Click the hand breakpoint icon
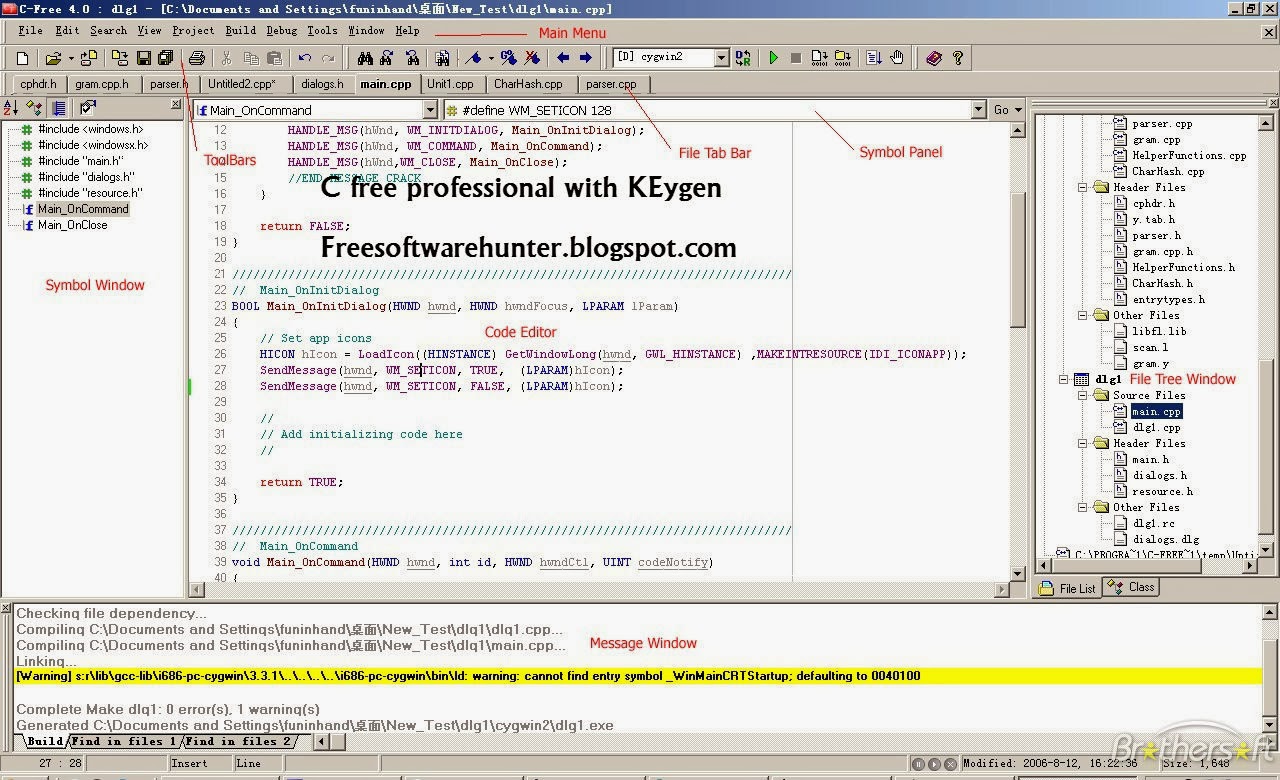Screen dimensions: 1280x780 (x=897, y=58)
